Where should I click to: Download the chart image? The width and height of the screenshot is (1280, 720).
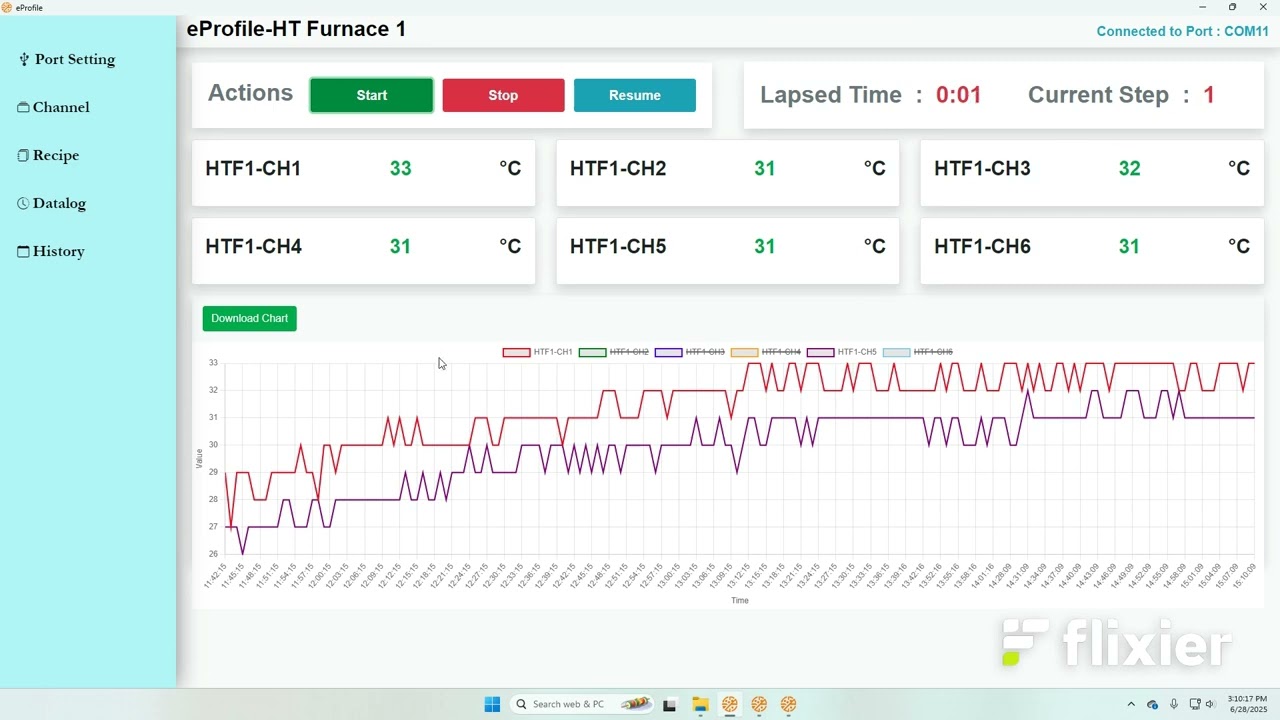point(249,318)
